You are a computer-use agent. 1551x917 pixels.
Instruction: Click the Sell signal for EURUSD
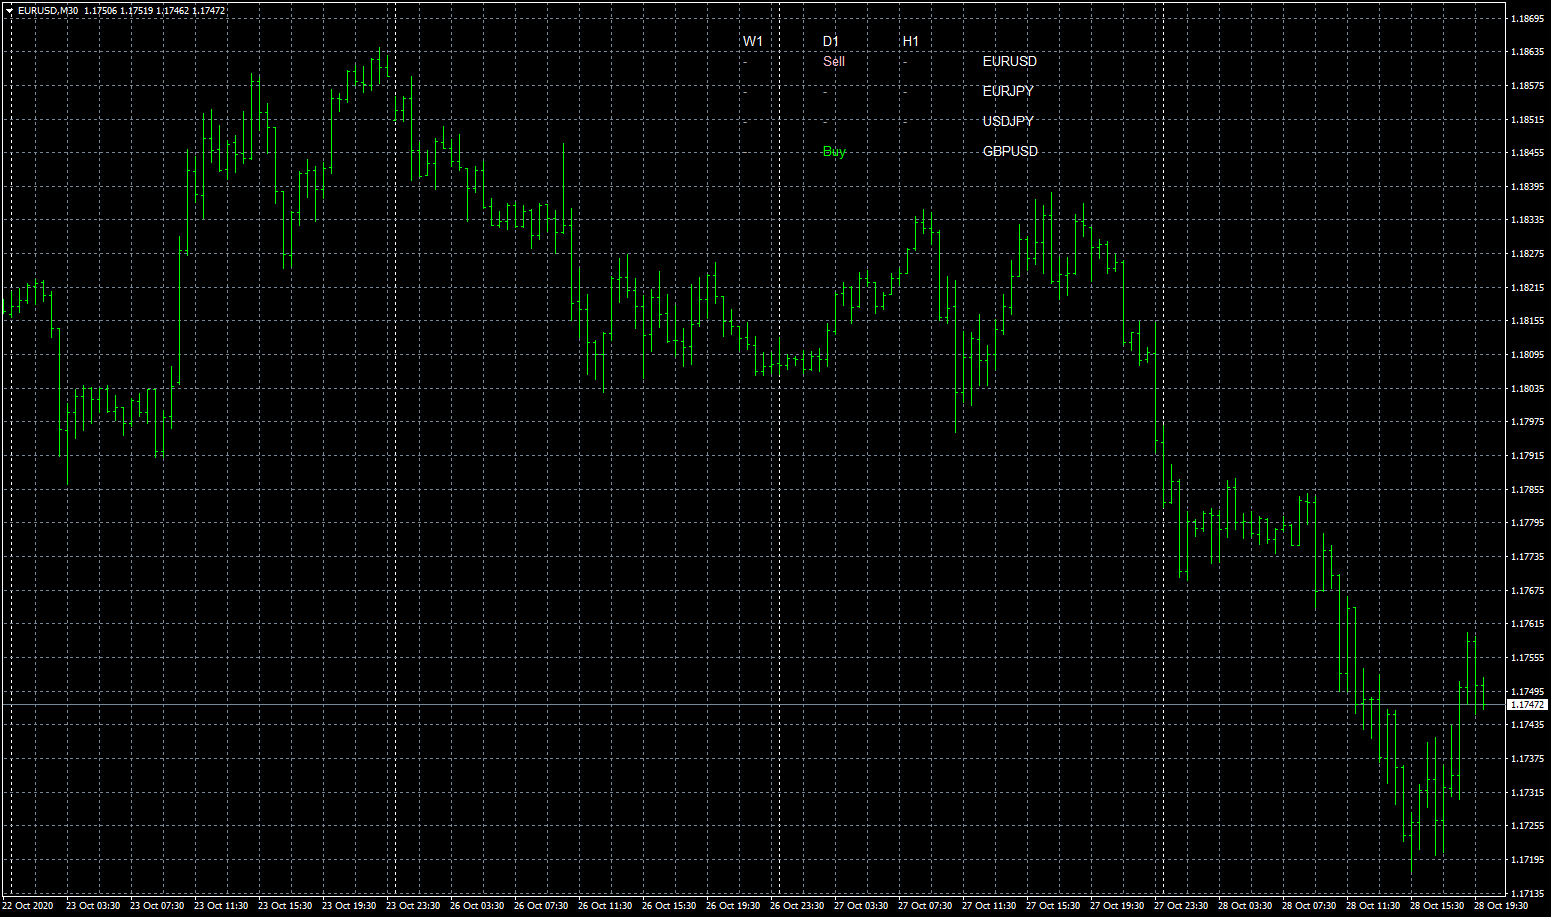(834, 61)
